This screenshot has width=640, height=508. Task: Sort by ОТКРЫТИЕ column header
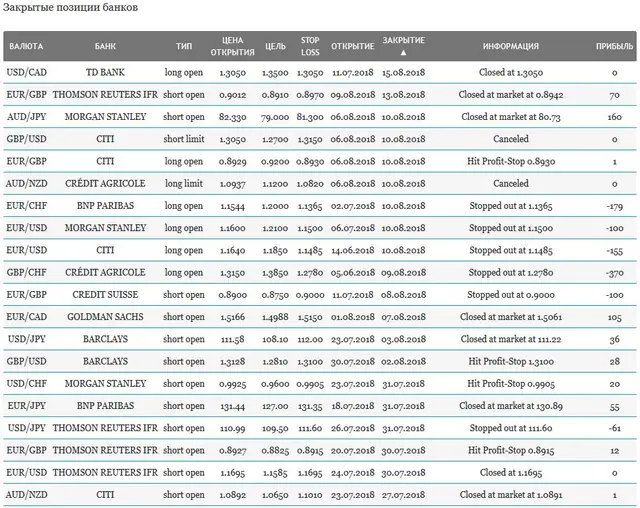pos(353,46)
